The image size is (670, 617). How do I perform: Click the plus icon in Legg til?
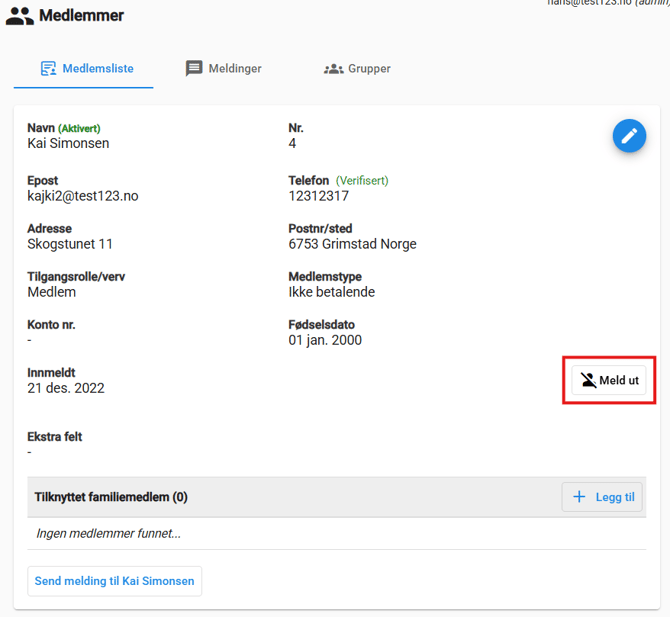click(579, 497)
